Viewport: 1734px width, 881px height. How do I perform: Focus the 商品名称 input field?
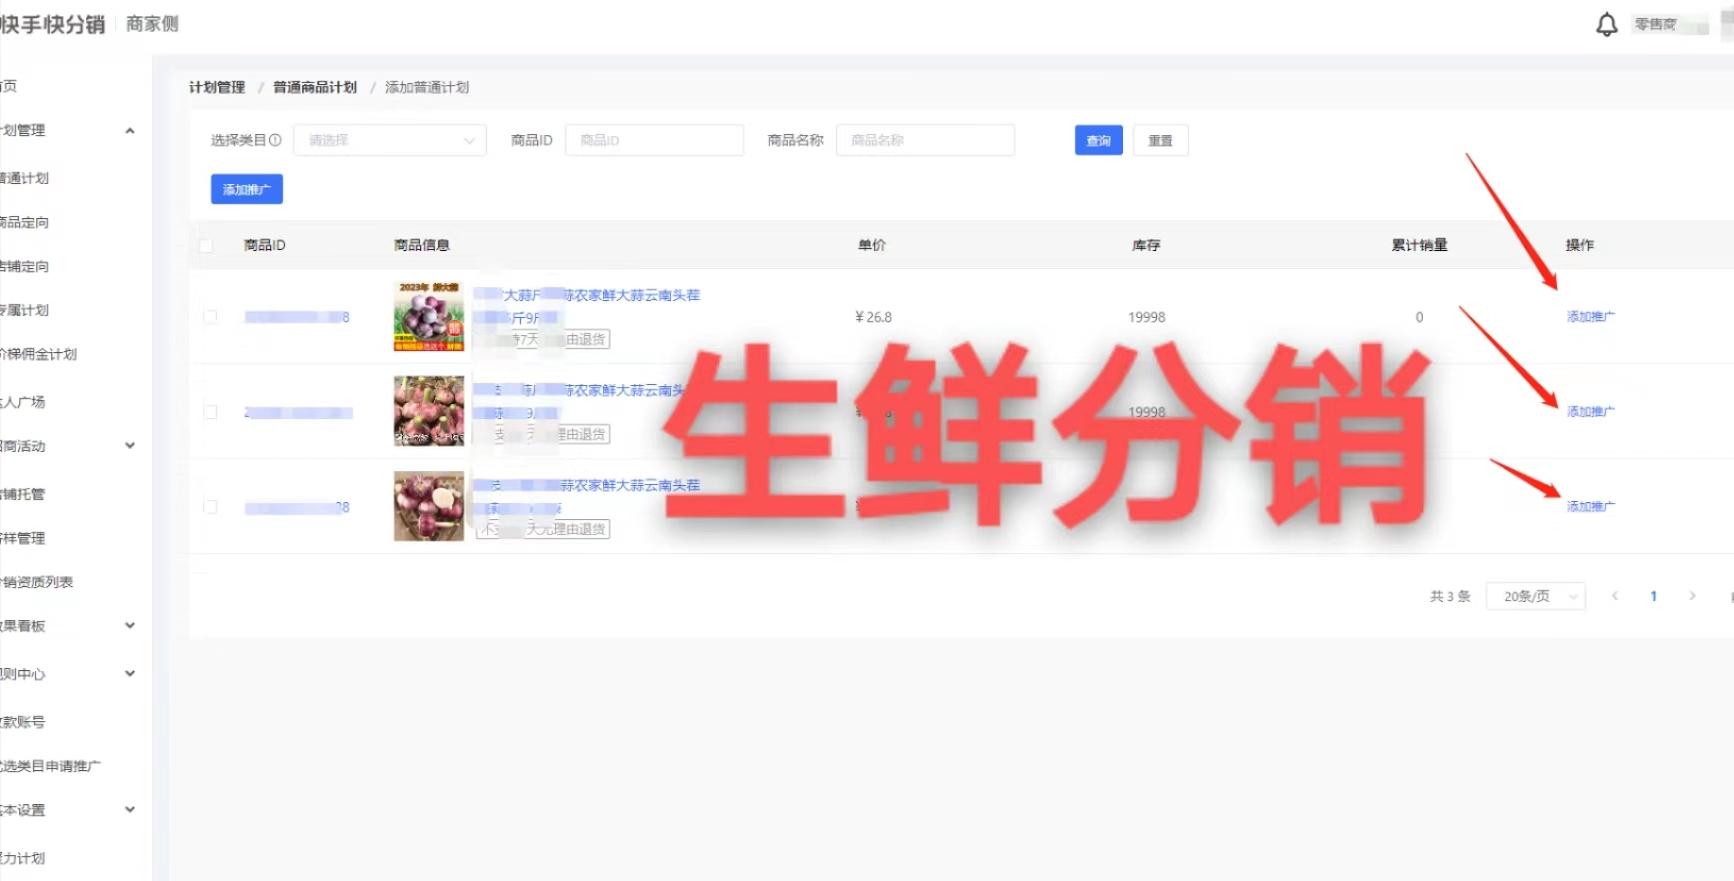coord(925,140)
